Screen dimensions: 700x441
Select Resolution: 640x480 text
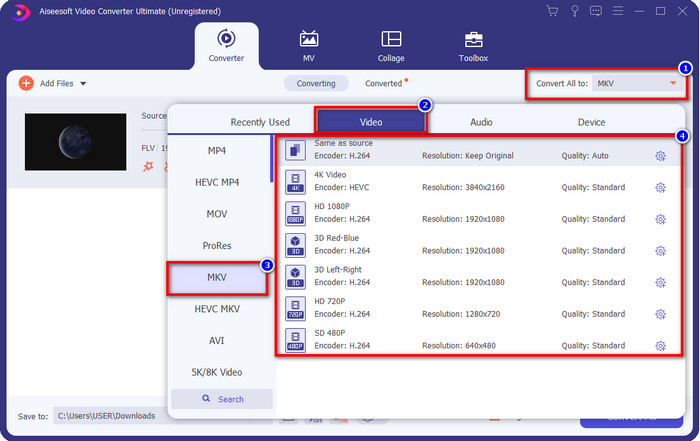459,346
